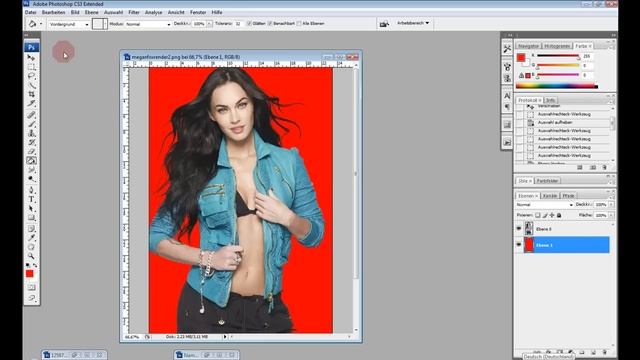Image resolution: width=640 pixels, height=360 pixels.
Task: Open the Paragraph panel dock icon
Action: pyautogui.click(x=507, y=107)
